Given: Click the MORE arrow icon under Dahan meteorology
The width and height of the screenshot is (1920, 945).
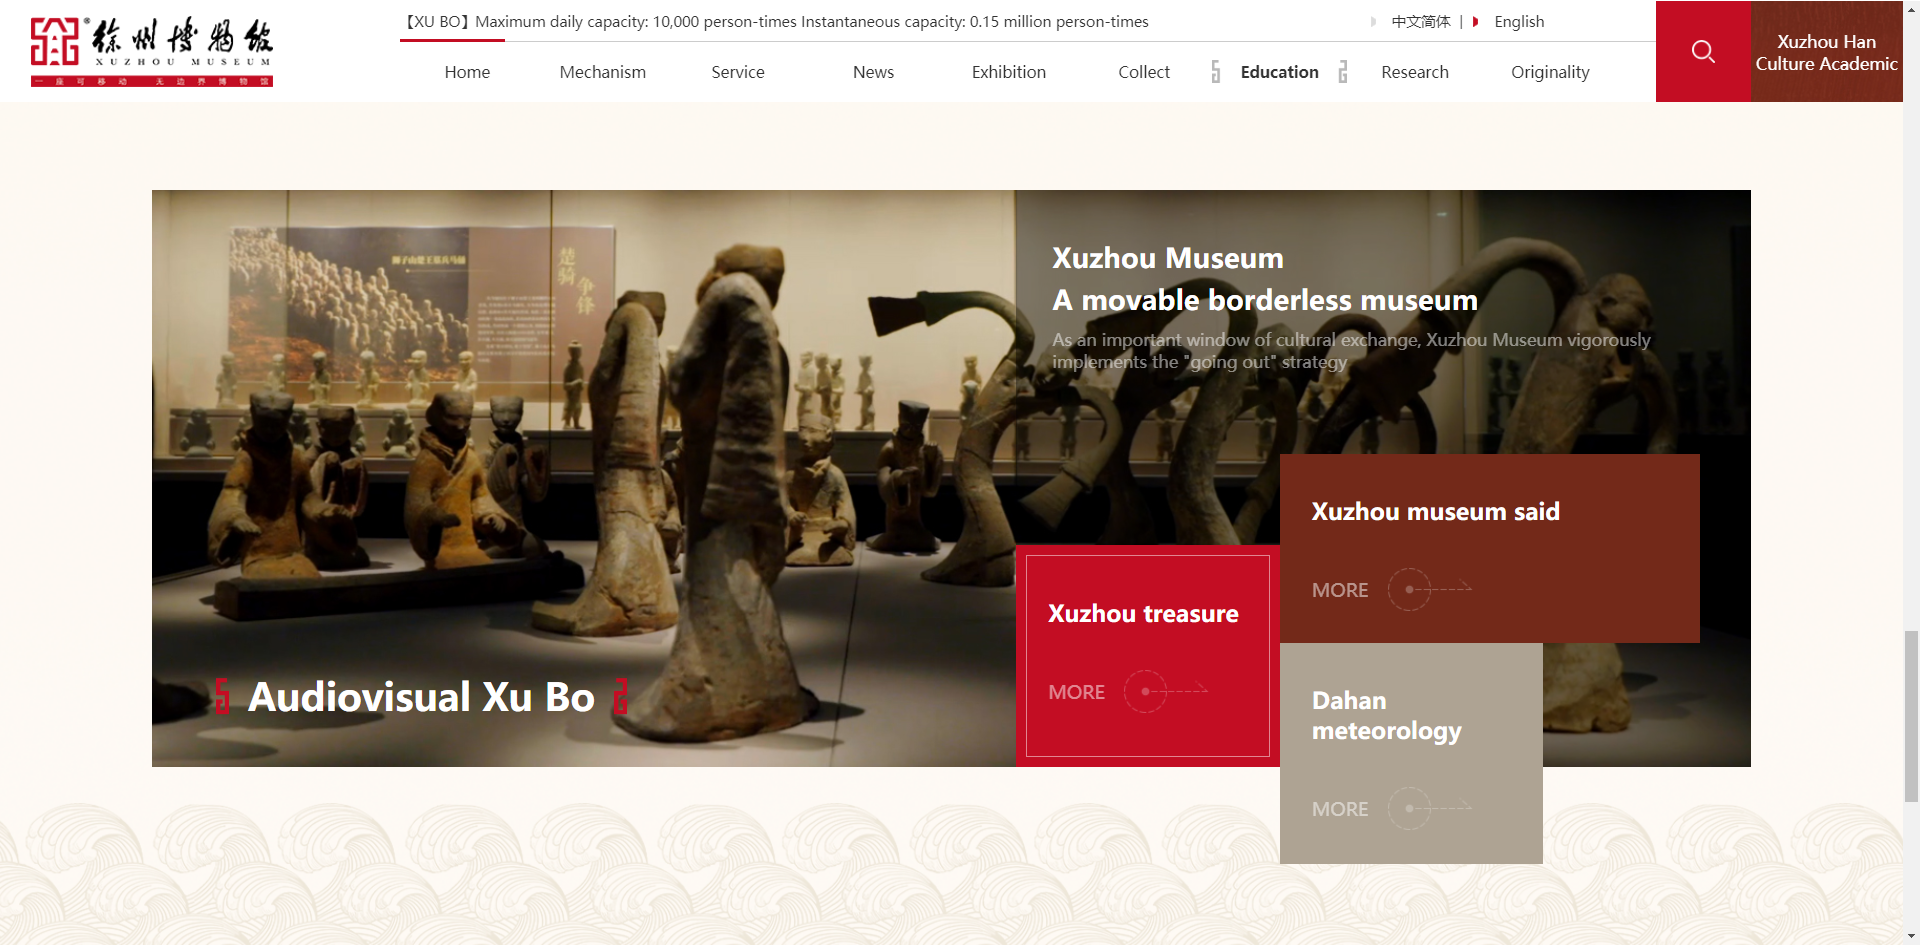Looking at the screenshot, I should 1430,808.
